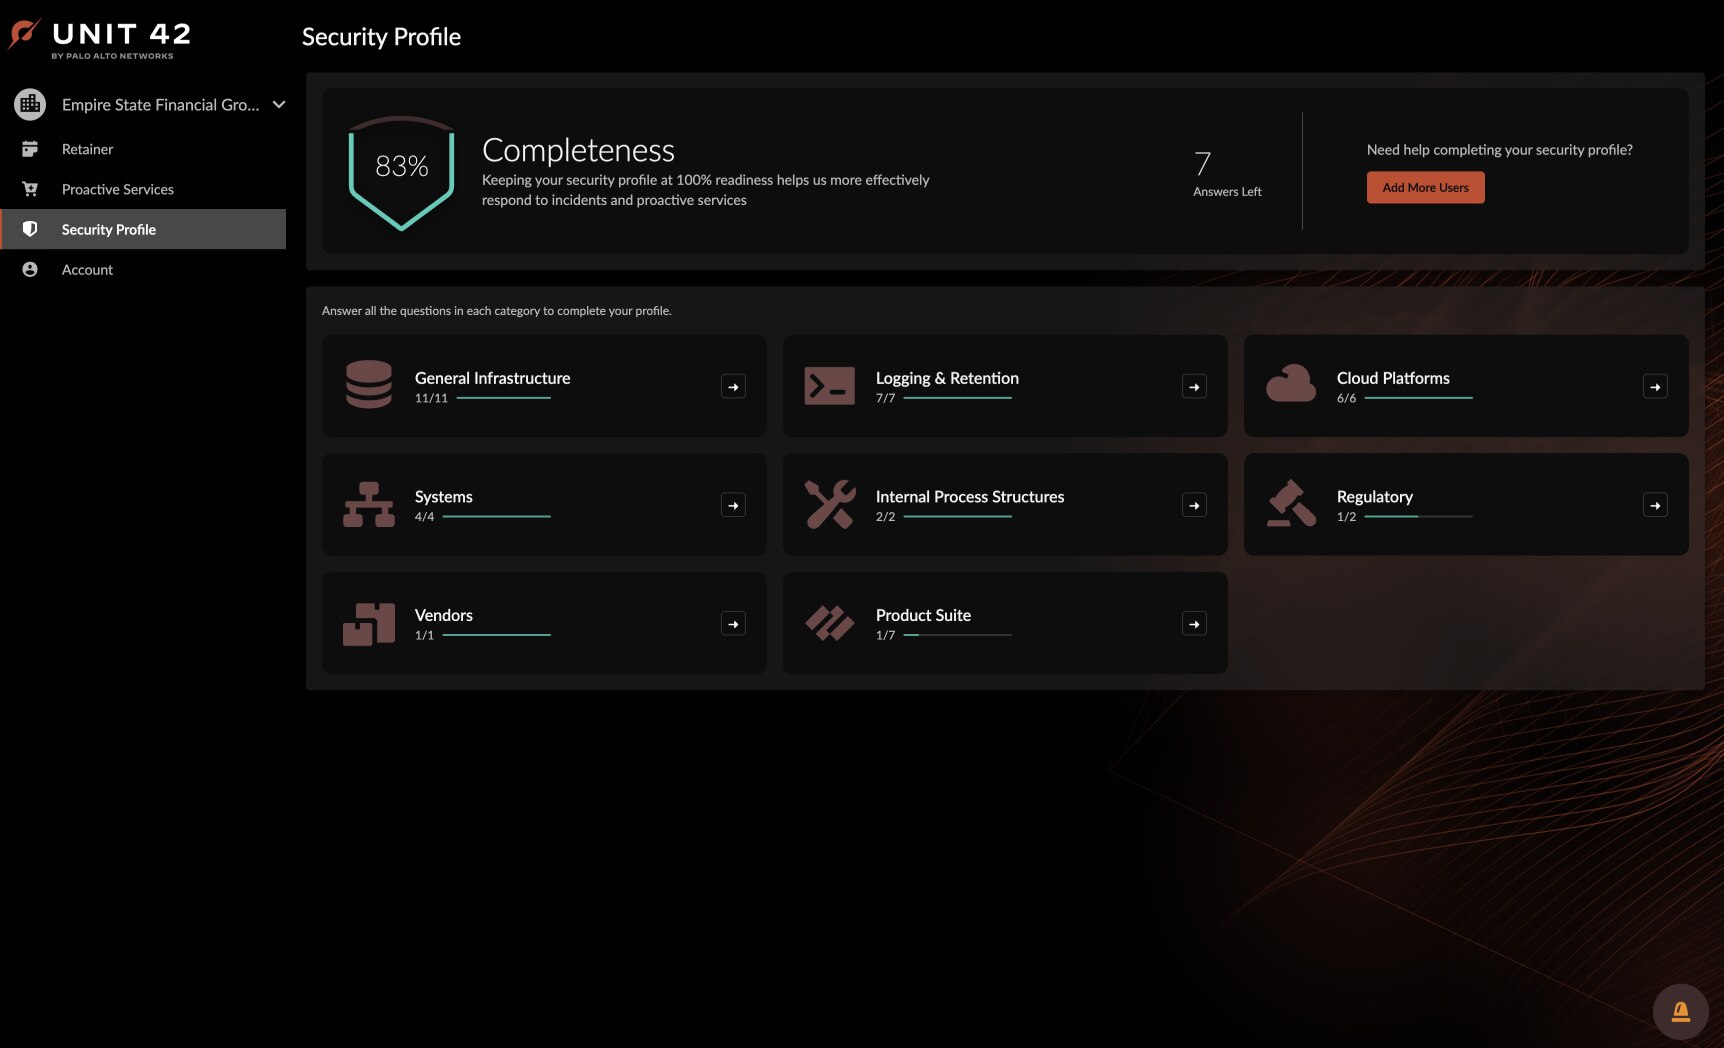
Task: Click the Regulatory gavel icon
Action: [1290, 504]
